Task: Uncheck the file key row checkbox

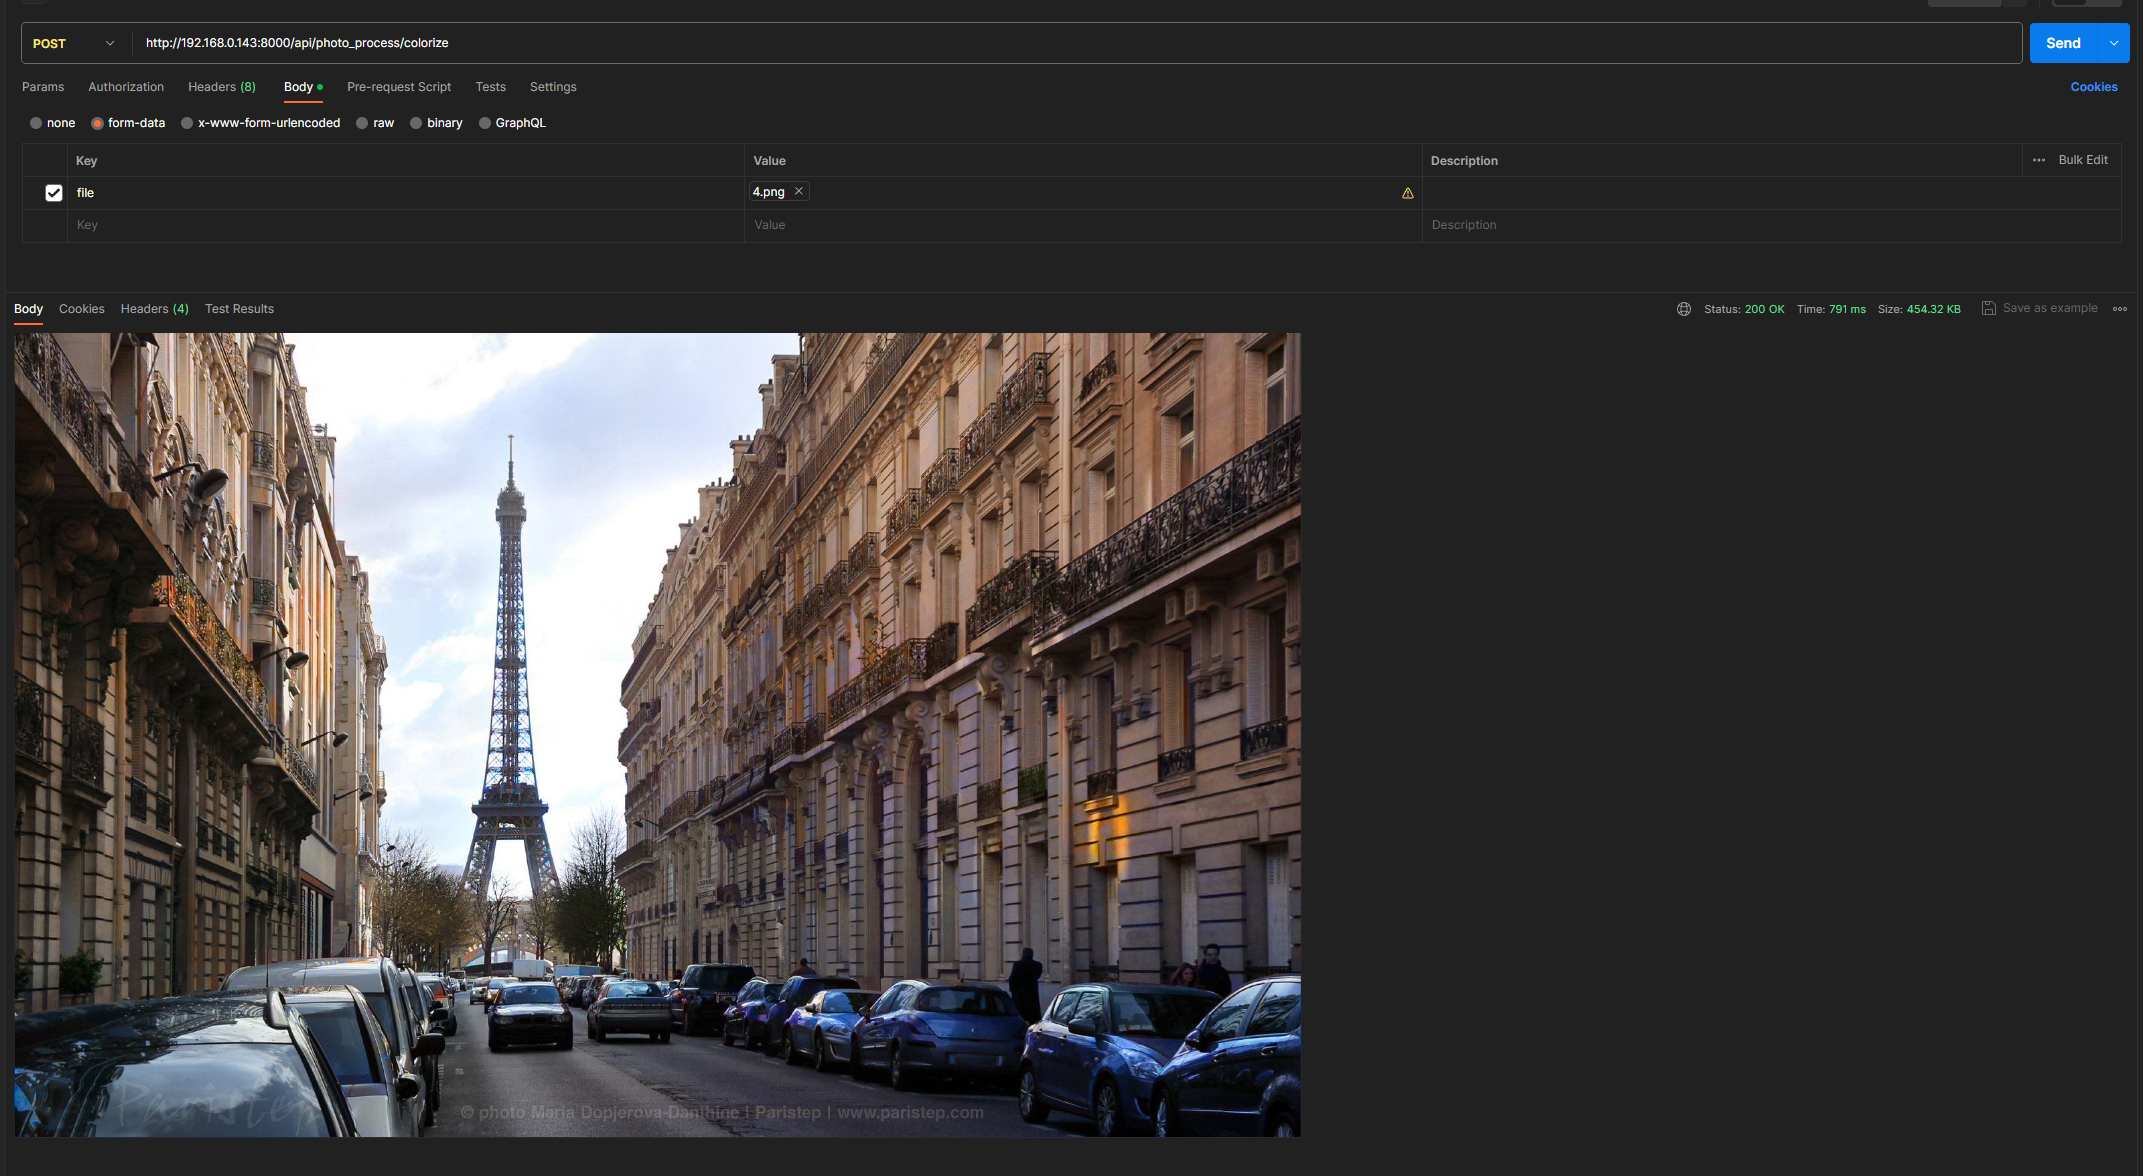Action: pos(54,193)
